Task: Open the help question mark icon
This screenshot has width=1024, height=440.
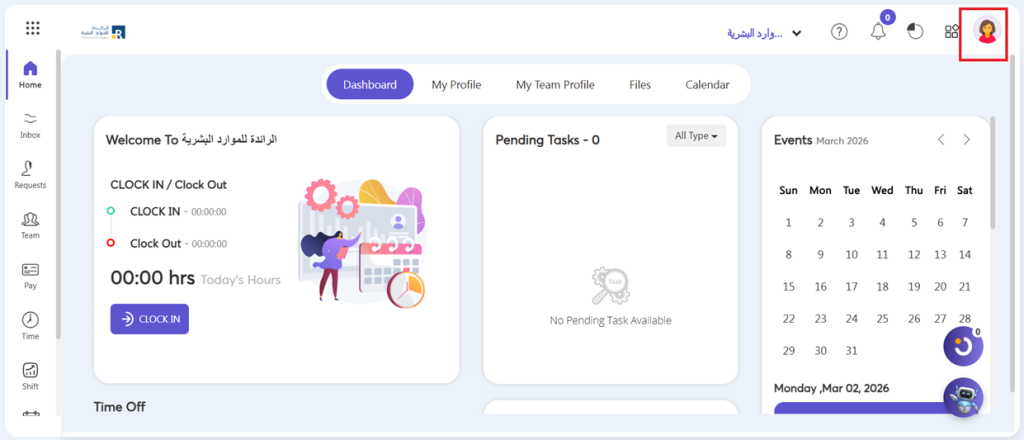Action: pyautogui.click(x=840, y=32)
